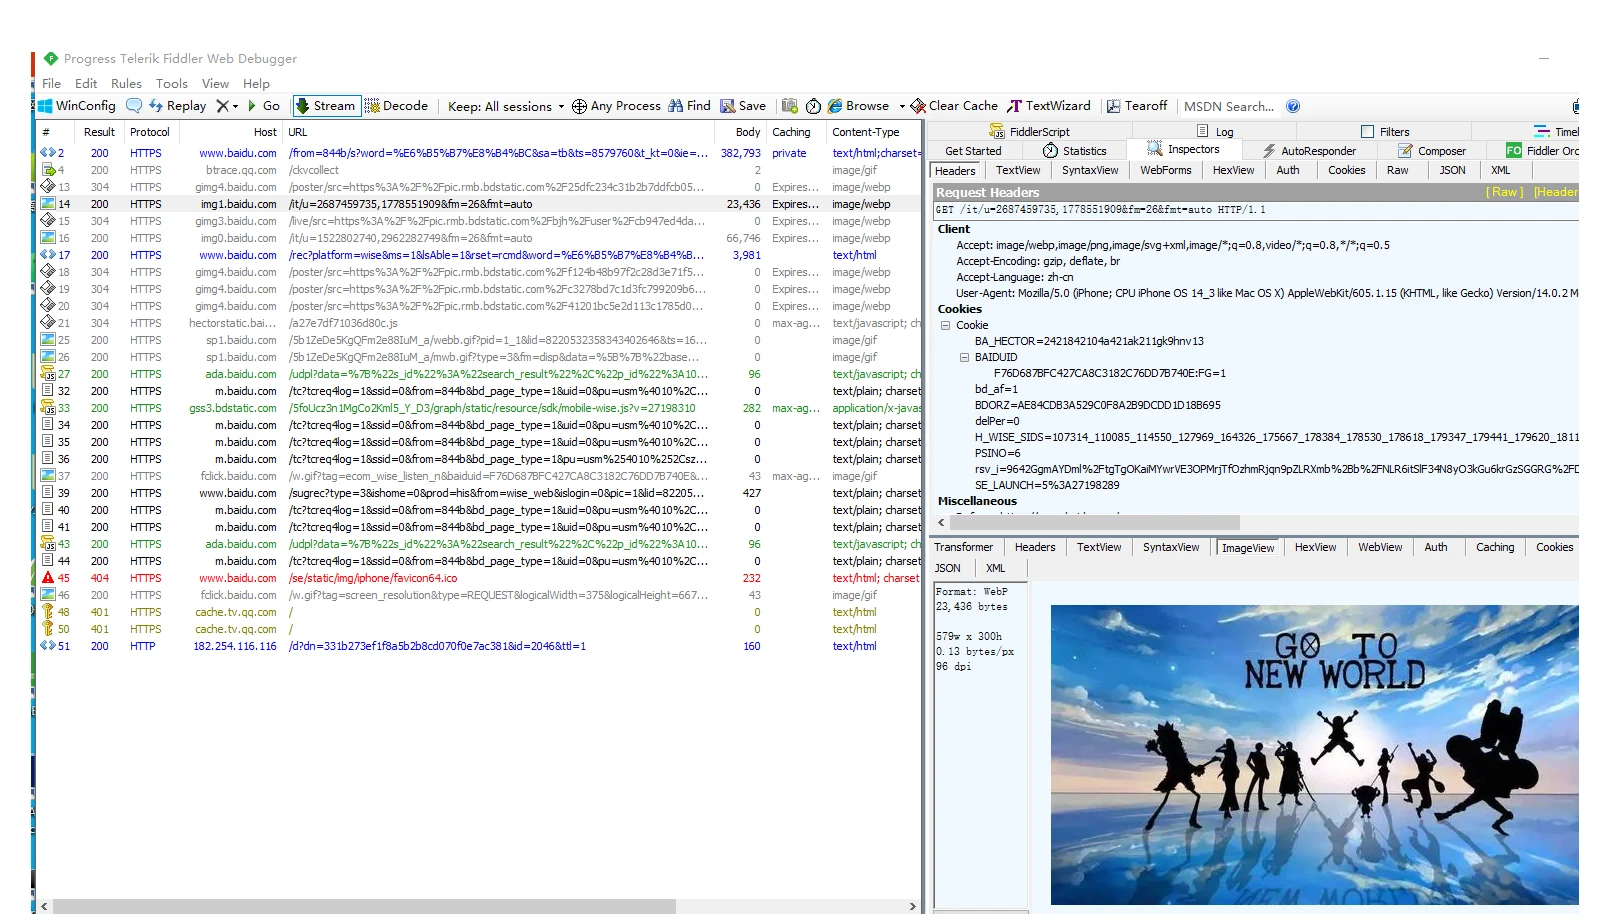Select session 16 img0.baidu.com row

coord(479,238)
